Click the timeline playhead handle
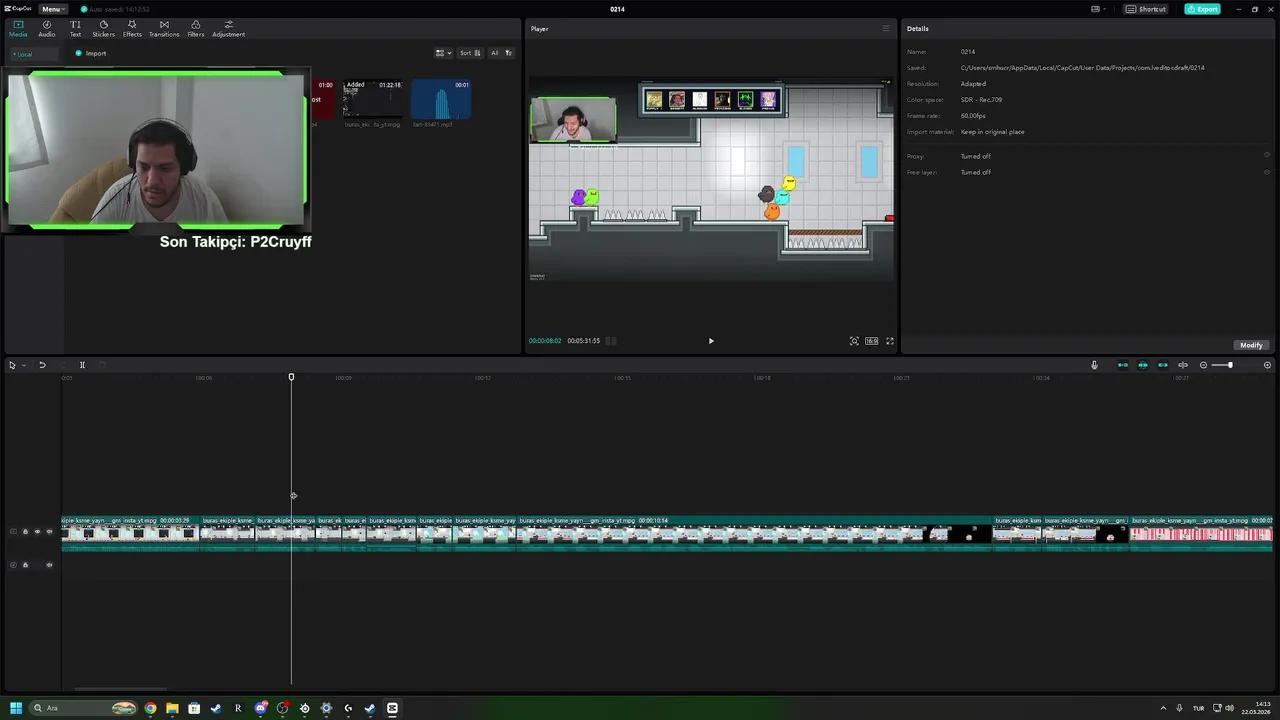Viewport: 1280px width, 720px height. 292,377
